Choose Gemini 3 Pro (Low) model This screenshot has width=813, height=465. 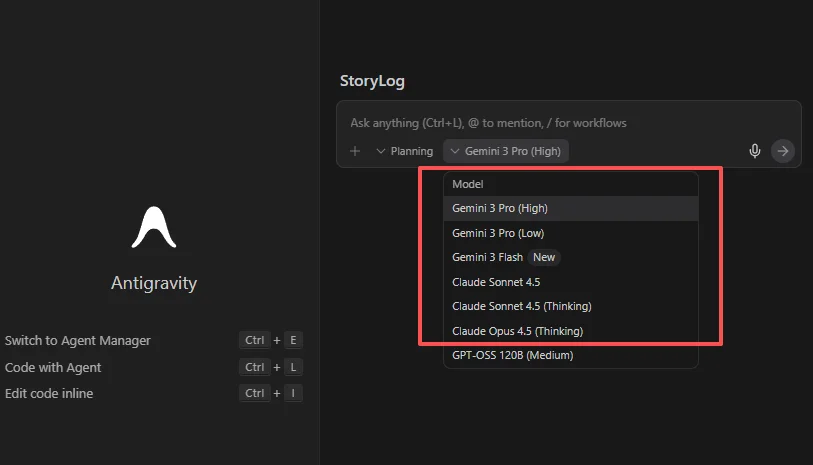pyautogui.click(x=498, y=233)
